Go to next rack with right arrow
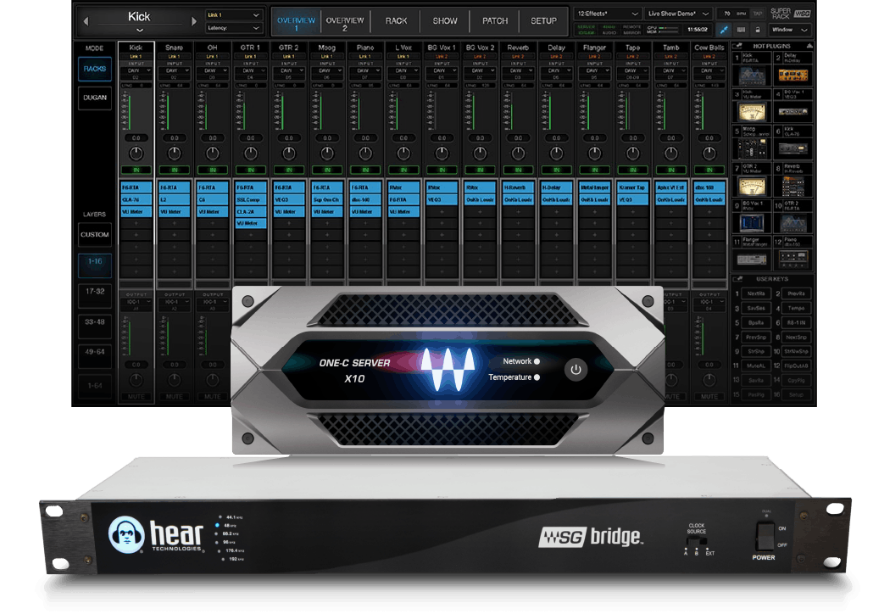The width and height of the screenshot is (894, 614). point(194,21)
